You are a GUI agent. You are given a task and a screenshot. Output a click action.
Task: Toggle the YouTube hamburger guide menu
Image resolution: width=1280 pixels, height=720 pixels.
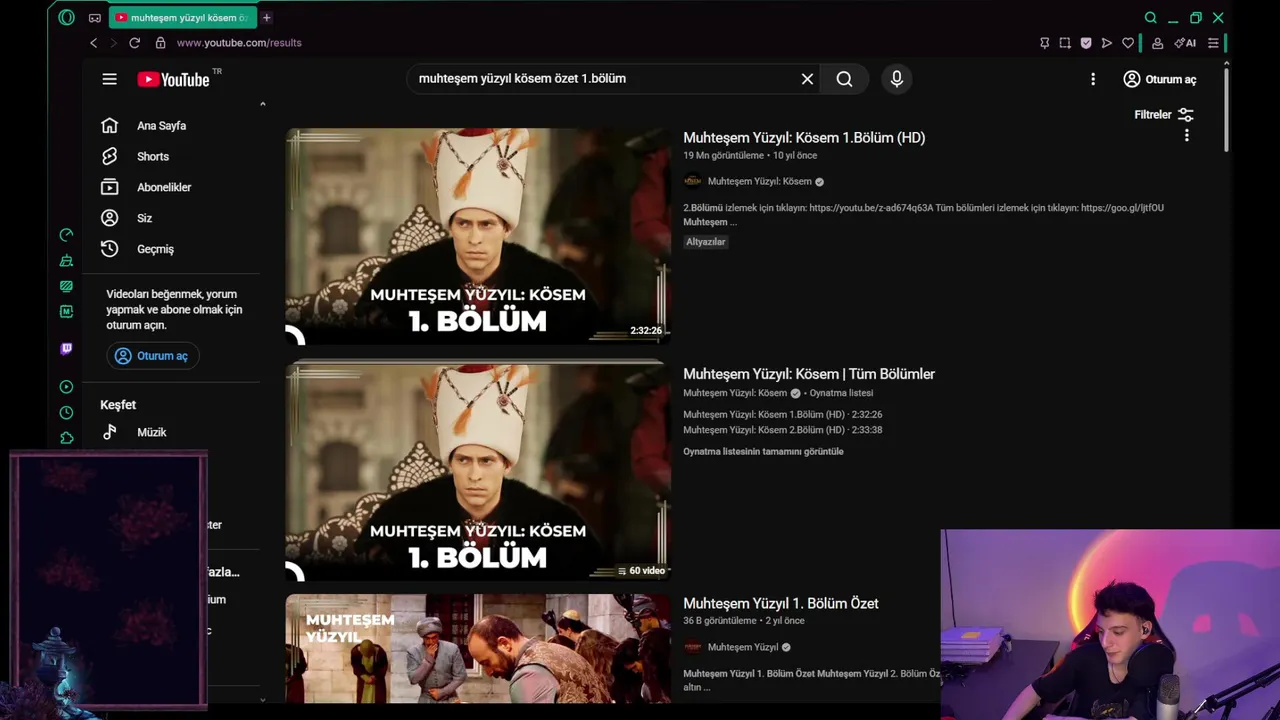coord(109,79)
